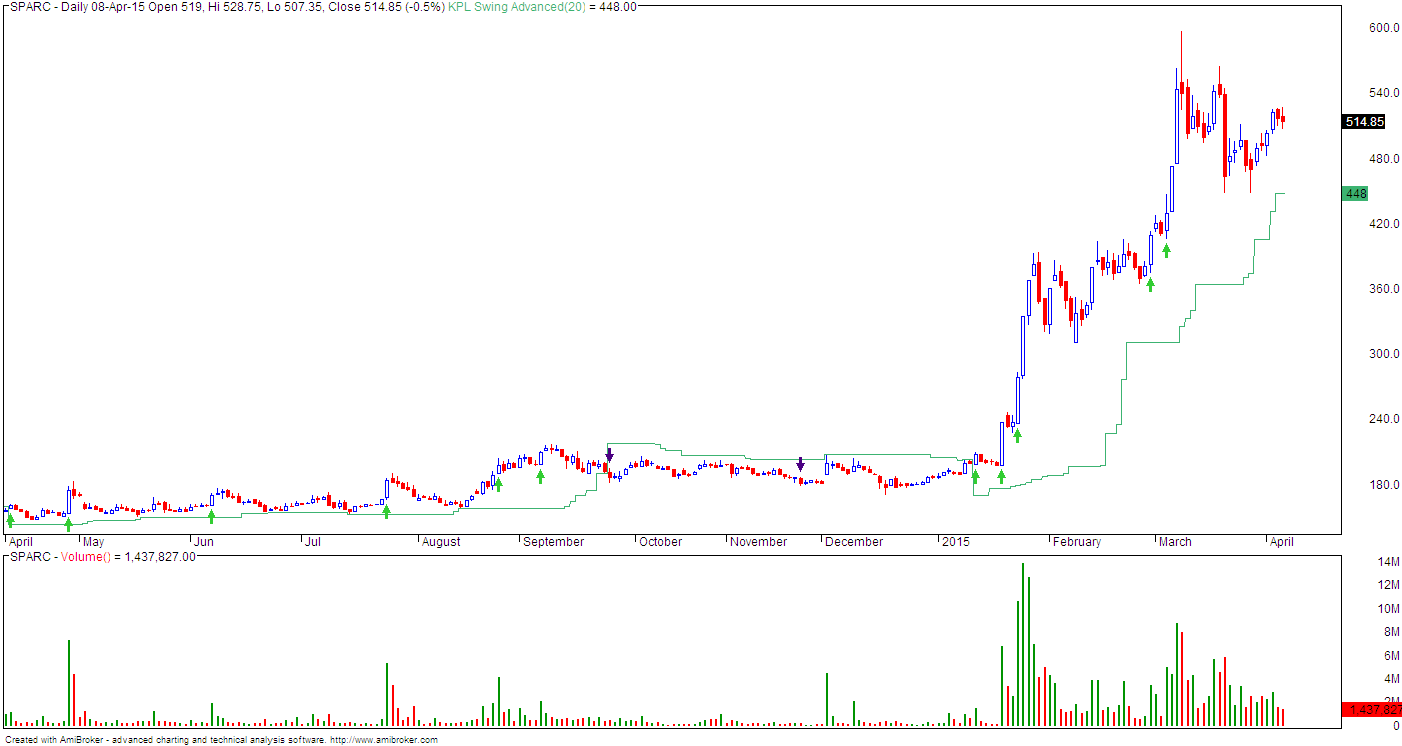Click the November date axis label
Viewport: 1402px width, 746px height.
[759, 542]
